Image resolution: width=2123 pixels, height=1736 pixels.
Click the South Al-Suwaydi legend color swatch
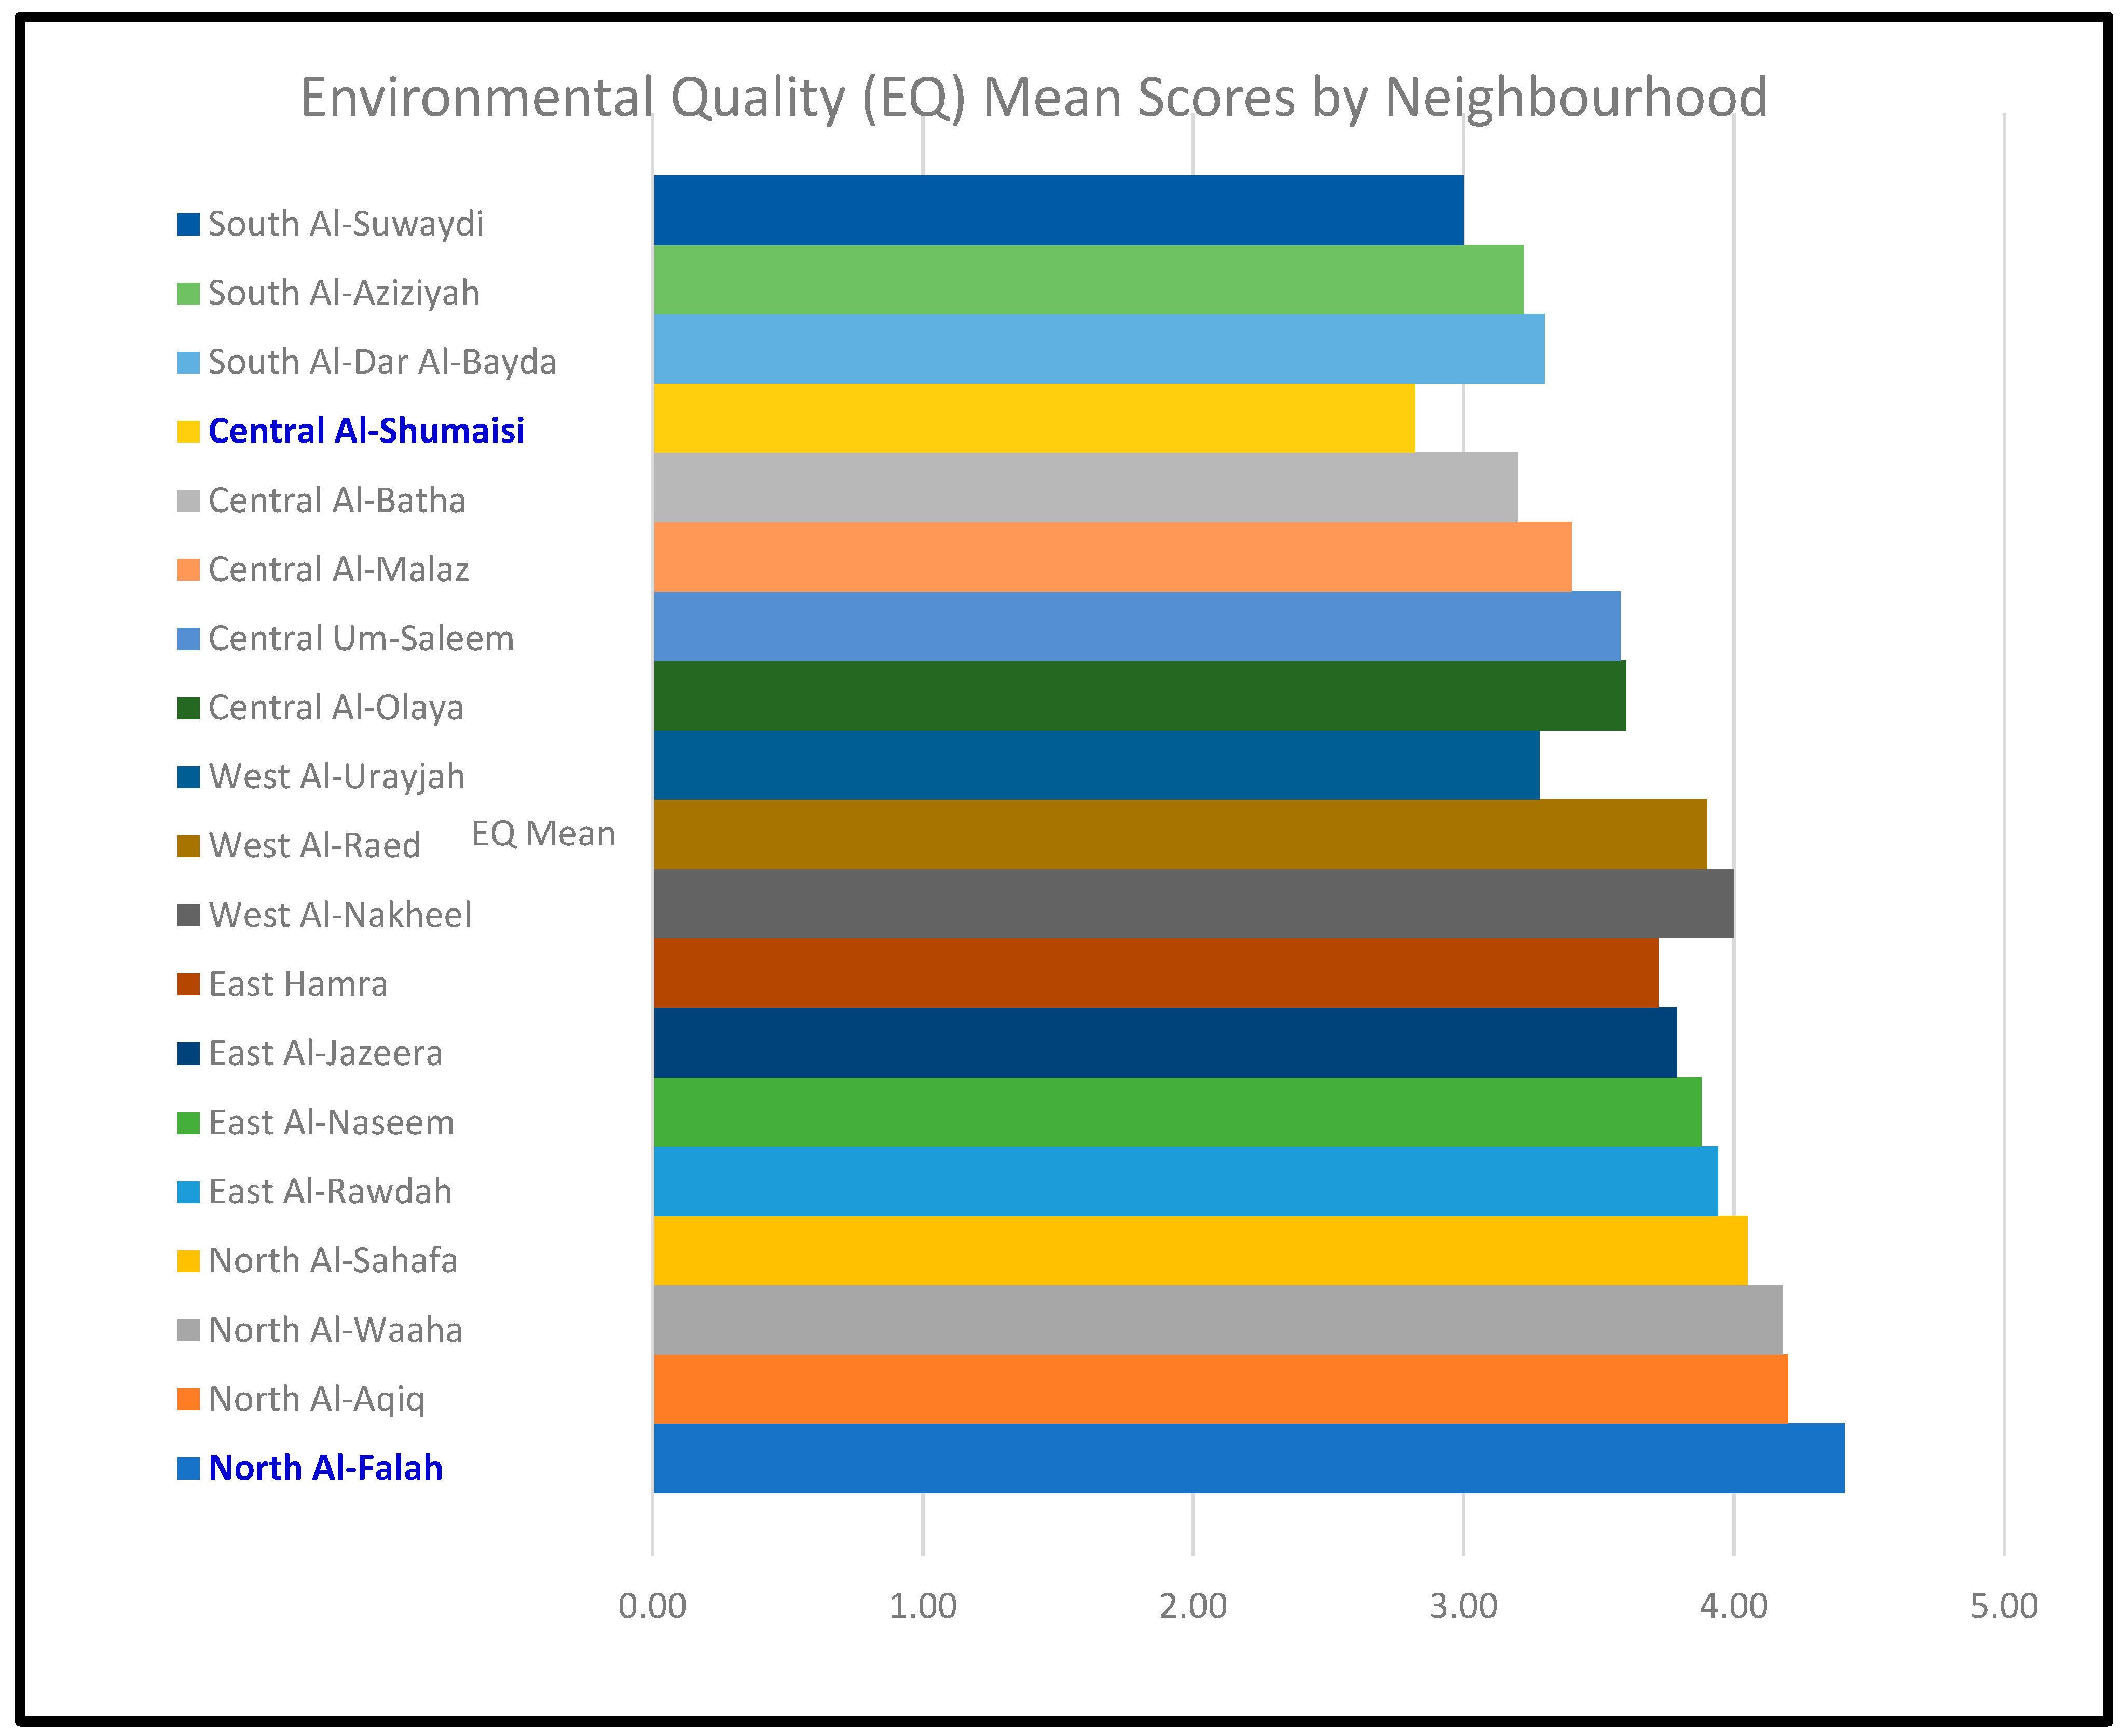click(188, 224)
